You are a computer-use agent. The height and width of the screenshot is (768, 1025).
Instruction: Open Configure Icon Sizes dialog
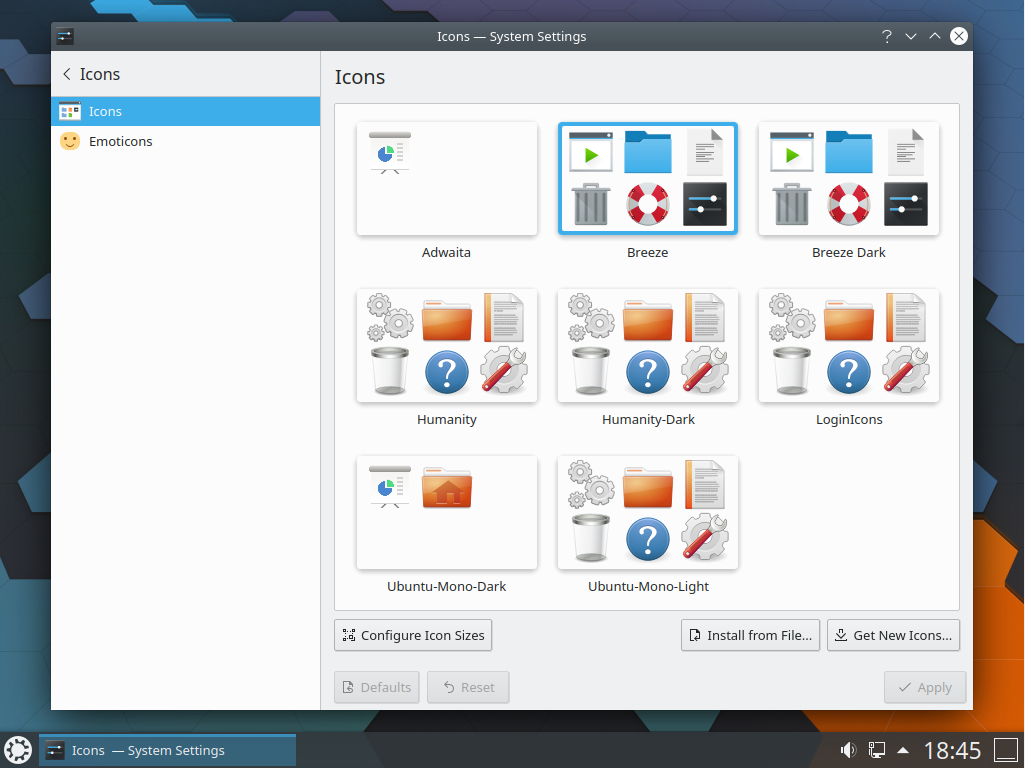(413, 635)
